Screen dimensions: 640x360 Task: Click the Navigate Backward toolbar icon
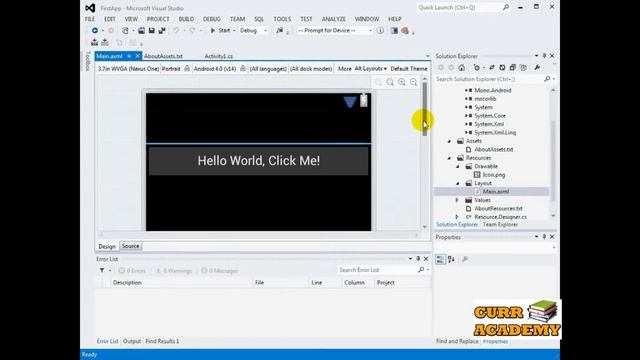[95, 31]
